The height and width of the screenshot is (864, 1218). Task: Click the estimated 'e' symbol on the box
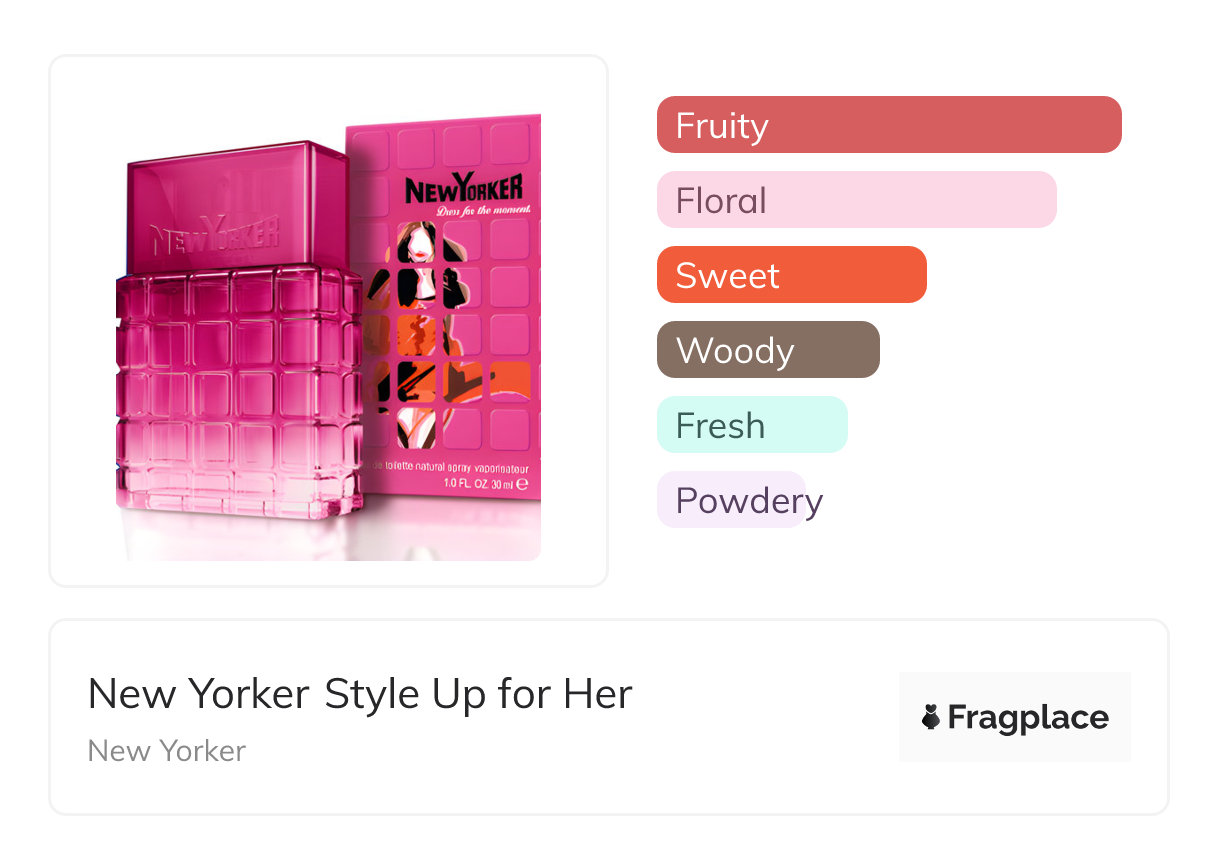pos(522,484)
